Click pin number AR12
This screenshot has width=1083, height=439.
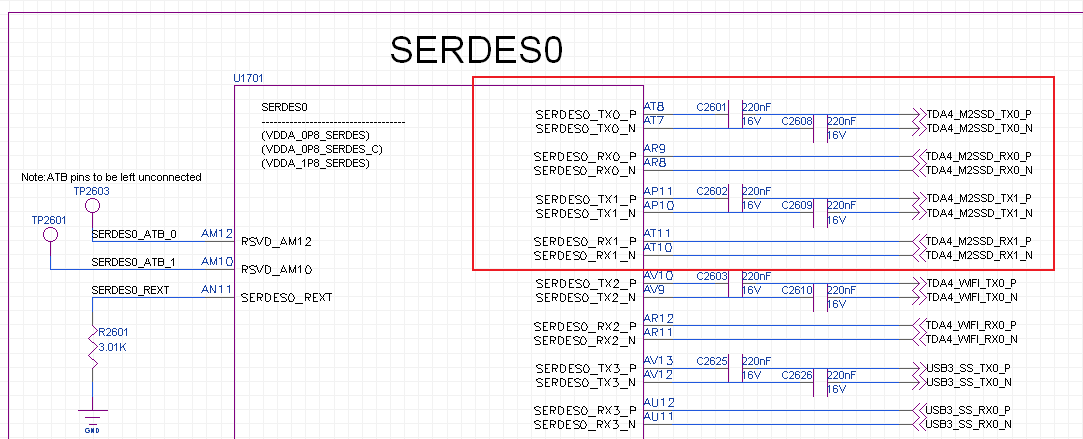[658, 318]
